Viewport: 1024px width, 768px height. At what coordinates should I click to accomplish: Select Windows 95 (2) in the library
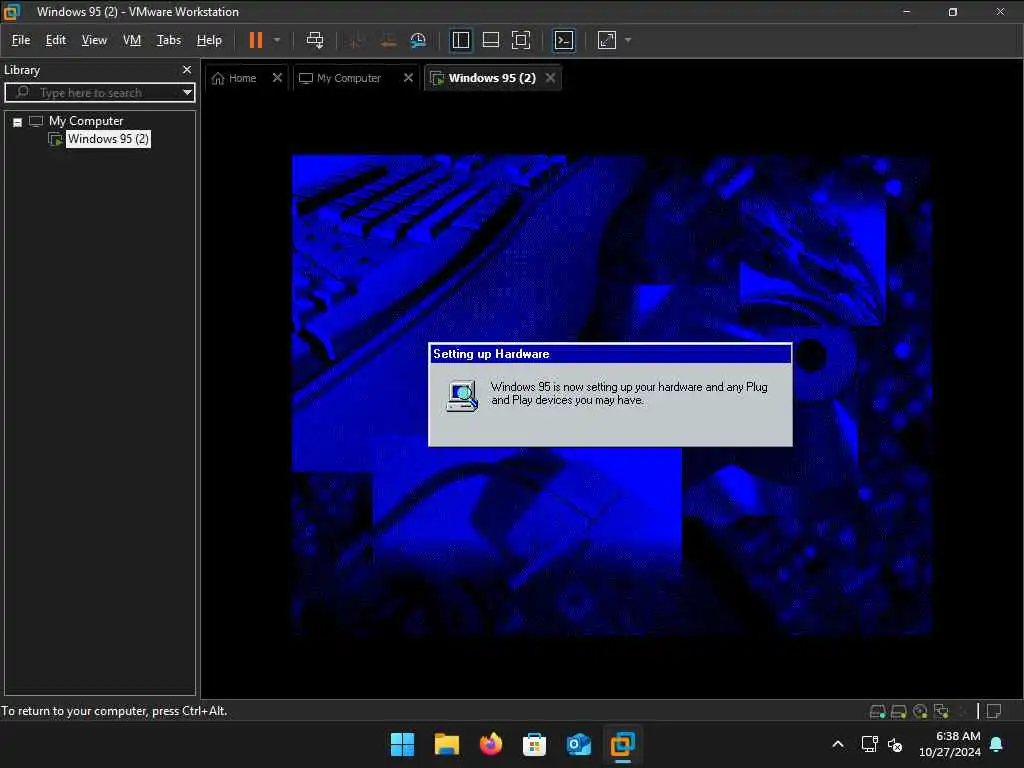108,138
